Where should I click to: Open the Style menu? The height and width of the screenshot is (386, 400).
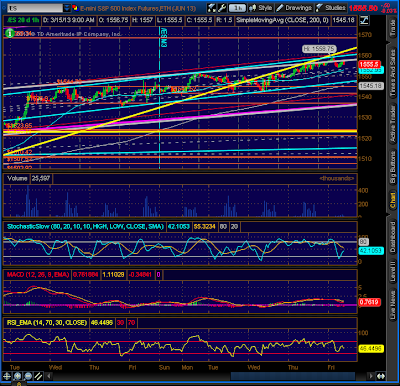261,8
